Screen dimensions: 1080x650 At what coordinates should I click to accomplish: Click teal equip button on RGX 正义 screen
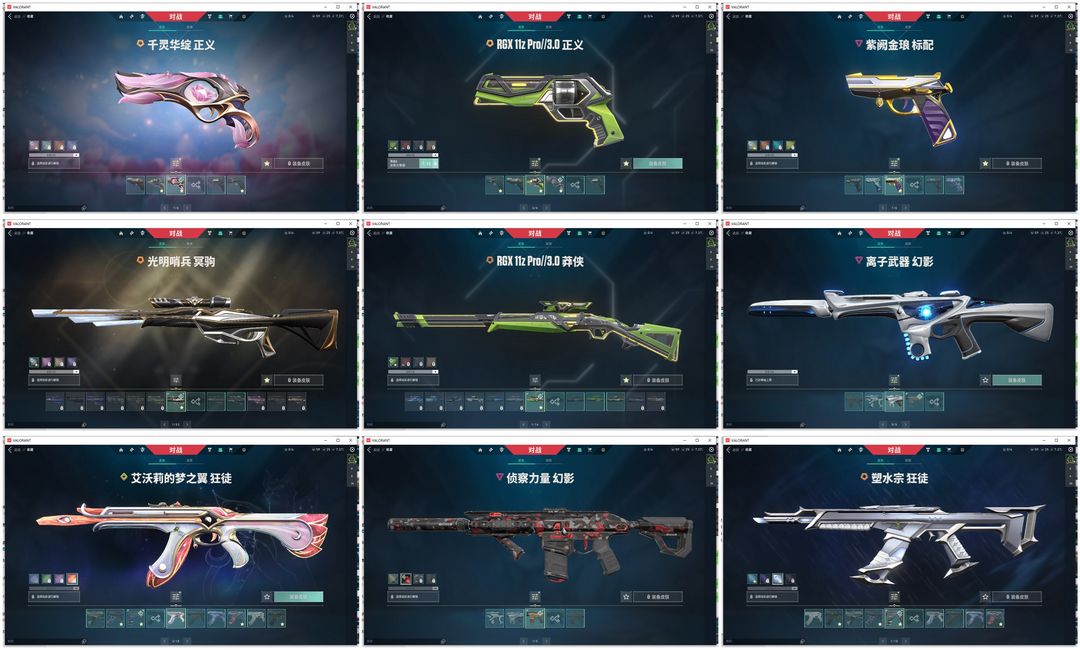[657, 164]
